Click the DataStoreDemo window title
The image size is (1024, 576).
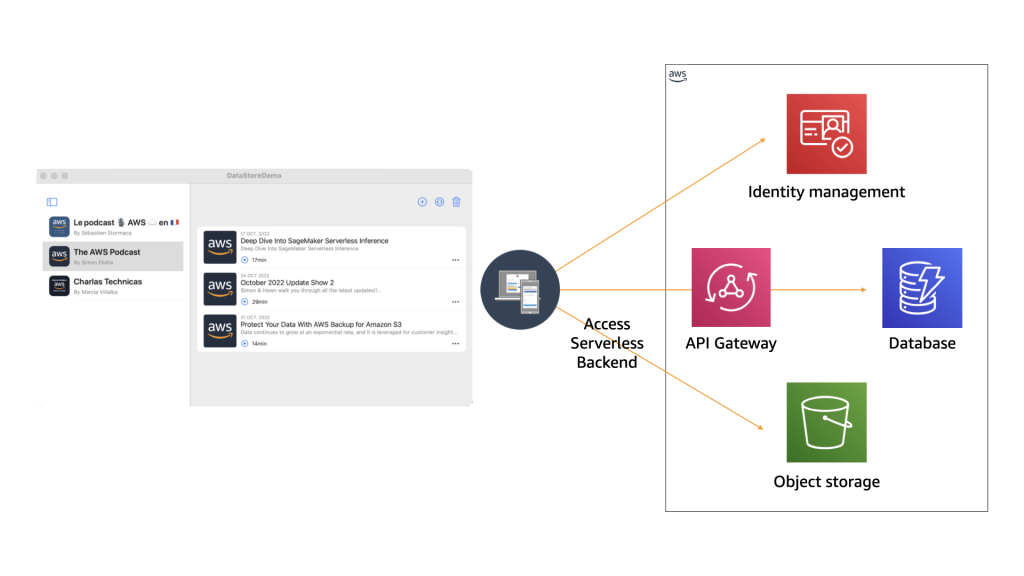click(x=254, y=176)
